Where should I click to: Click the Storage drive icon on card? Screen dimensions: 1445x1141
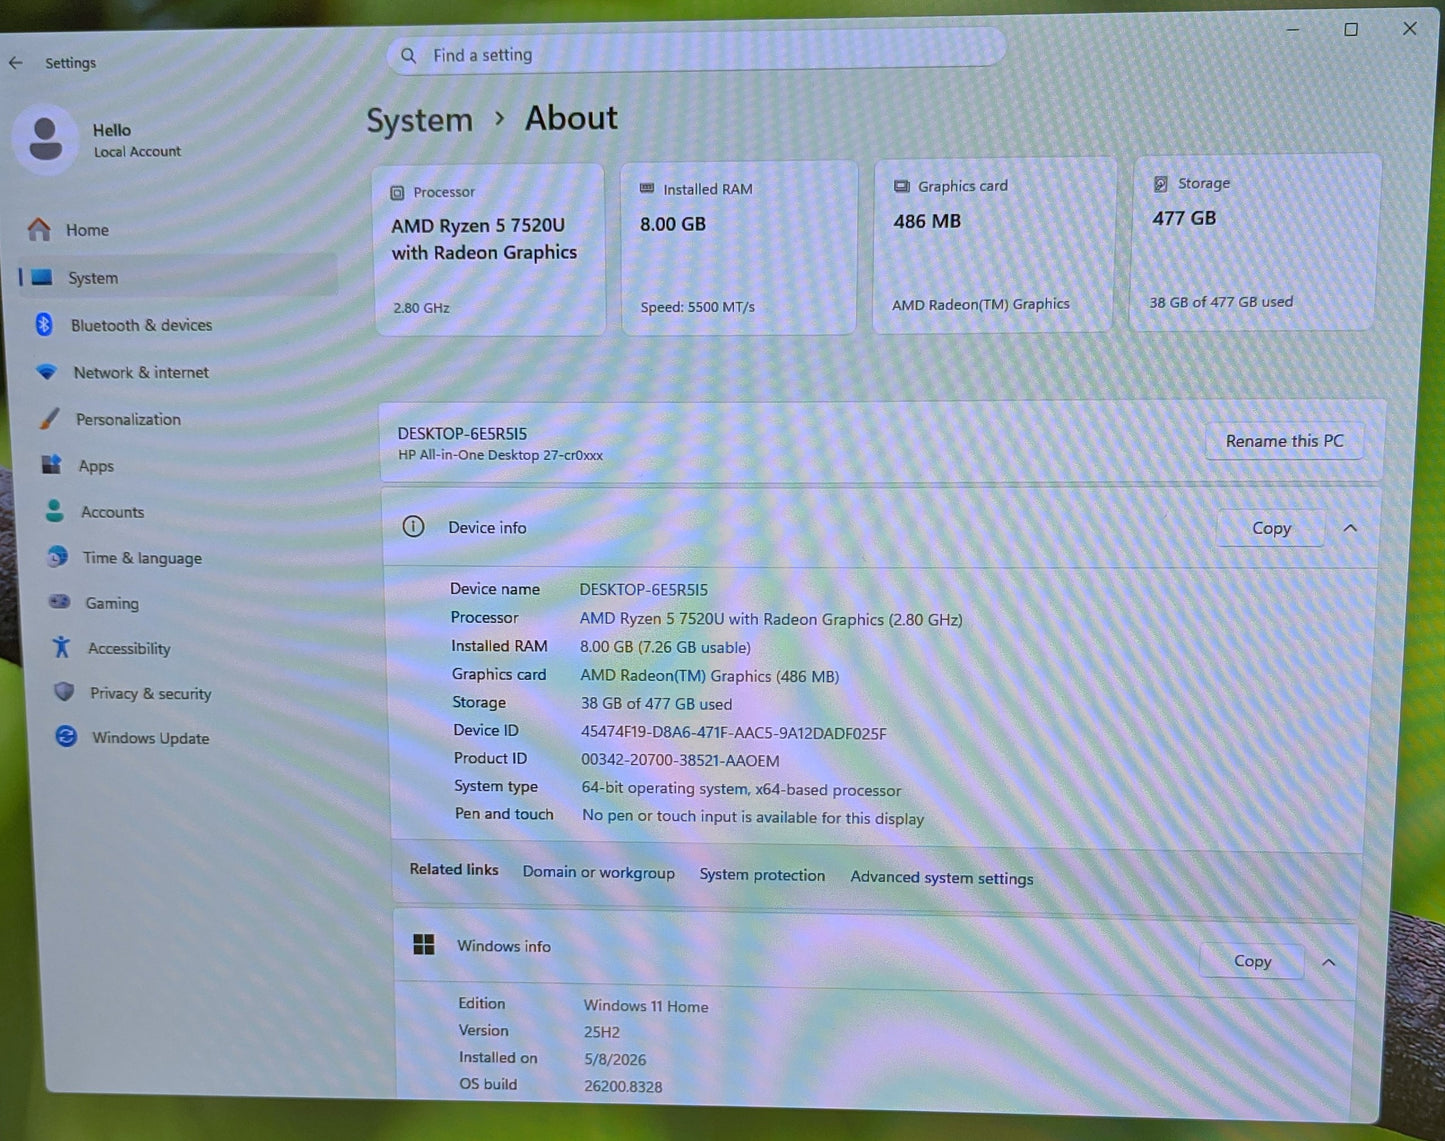(x=1161, y=184)
